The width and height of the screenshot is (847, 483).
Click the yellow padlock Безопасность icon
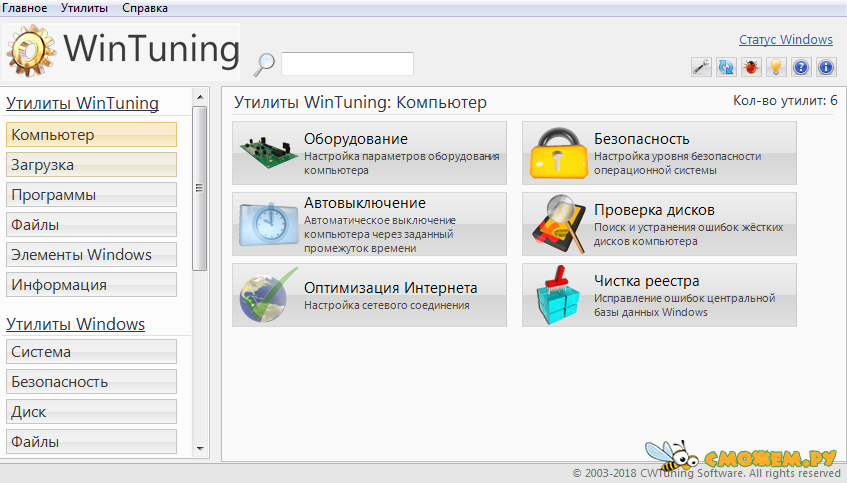[558, 153]
